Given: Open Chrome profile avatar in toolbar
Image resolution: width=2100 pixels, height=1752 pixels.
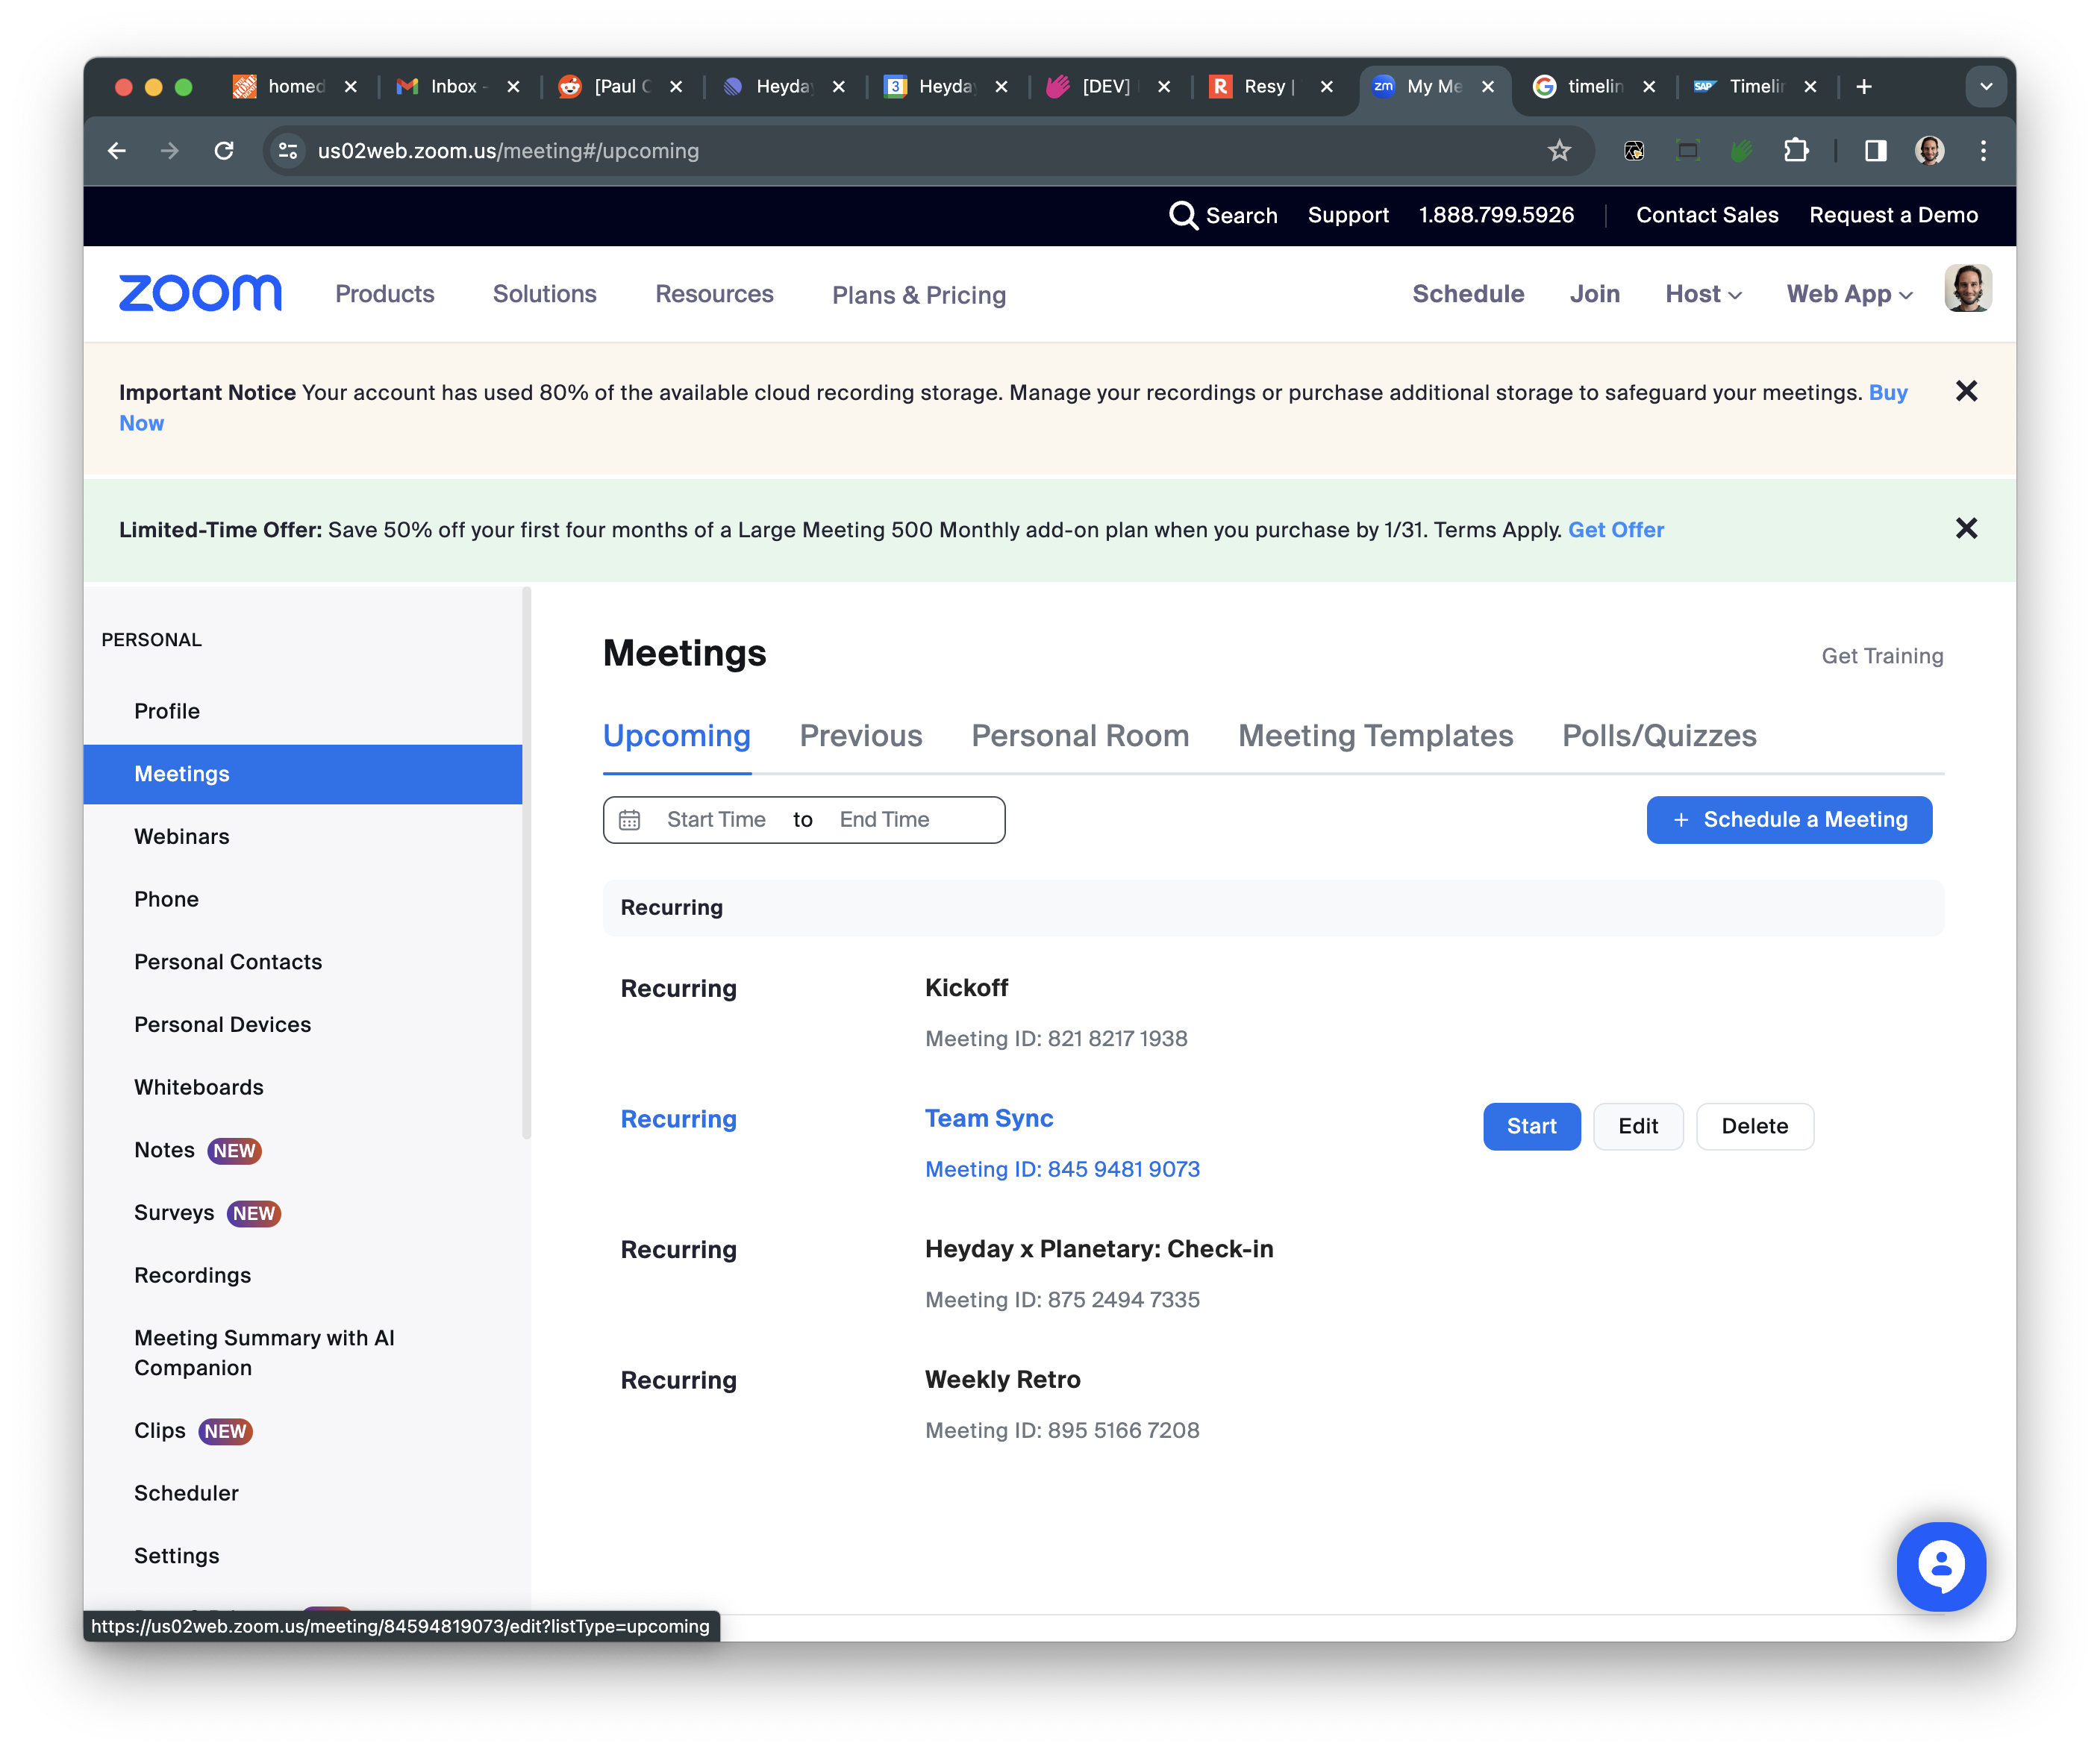Looking at the screenshot, I should pyautogui.click(x=1929, y=151).
